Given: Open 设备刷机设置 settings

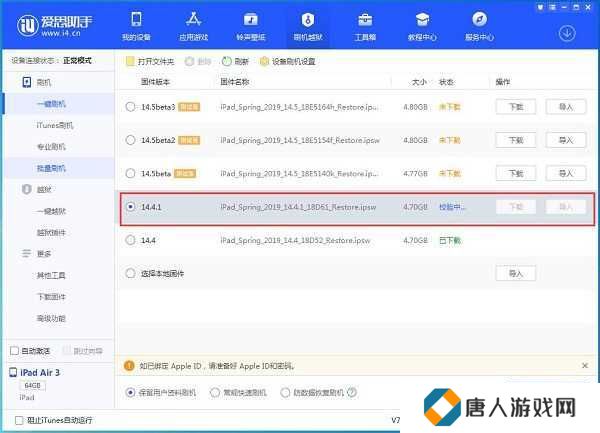Looking at the screenshot, I should click(x=287, y=61).
